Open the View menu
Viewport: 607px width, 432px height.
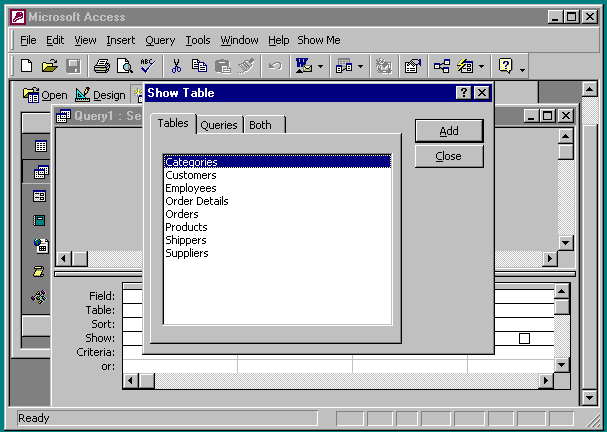(x=86, y=40)
